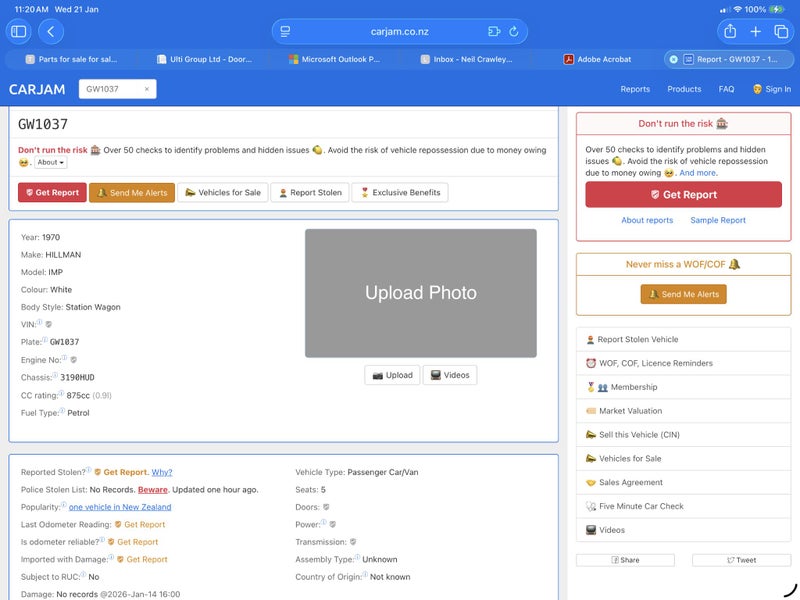Viewport: 800px width, 600px height.
Task: Select Market Valuation in the sidebar list
Action: pyautogui.click(x=630, y=411)
